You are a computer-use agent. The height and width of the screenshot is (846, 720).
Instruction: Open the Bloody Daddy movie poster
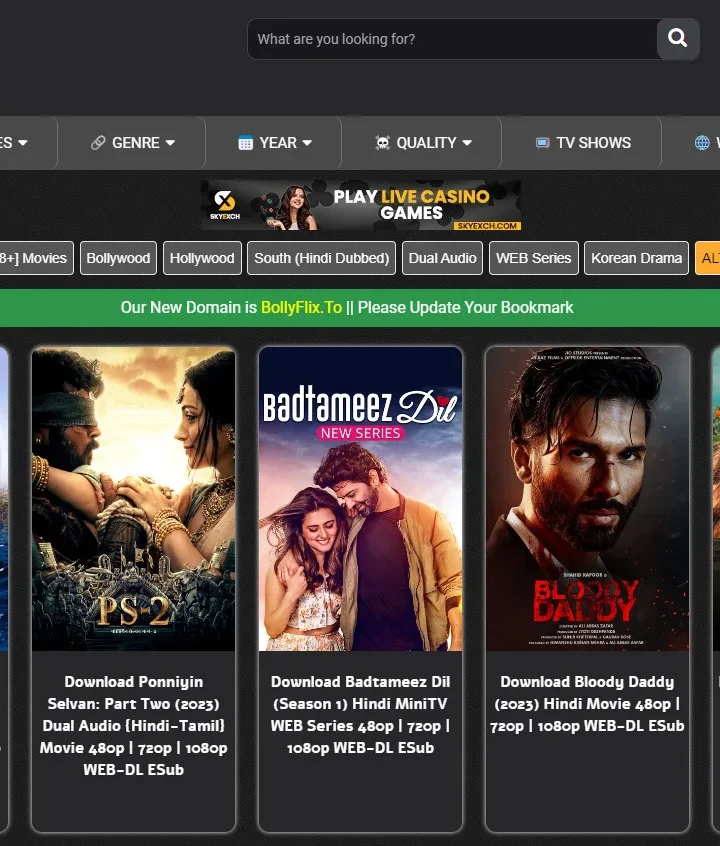click(x=587, y=499)
